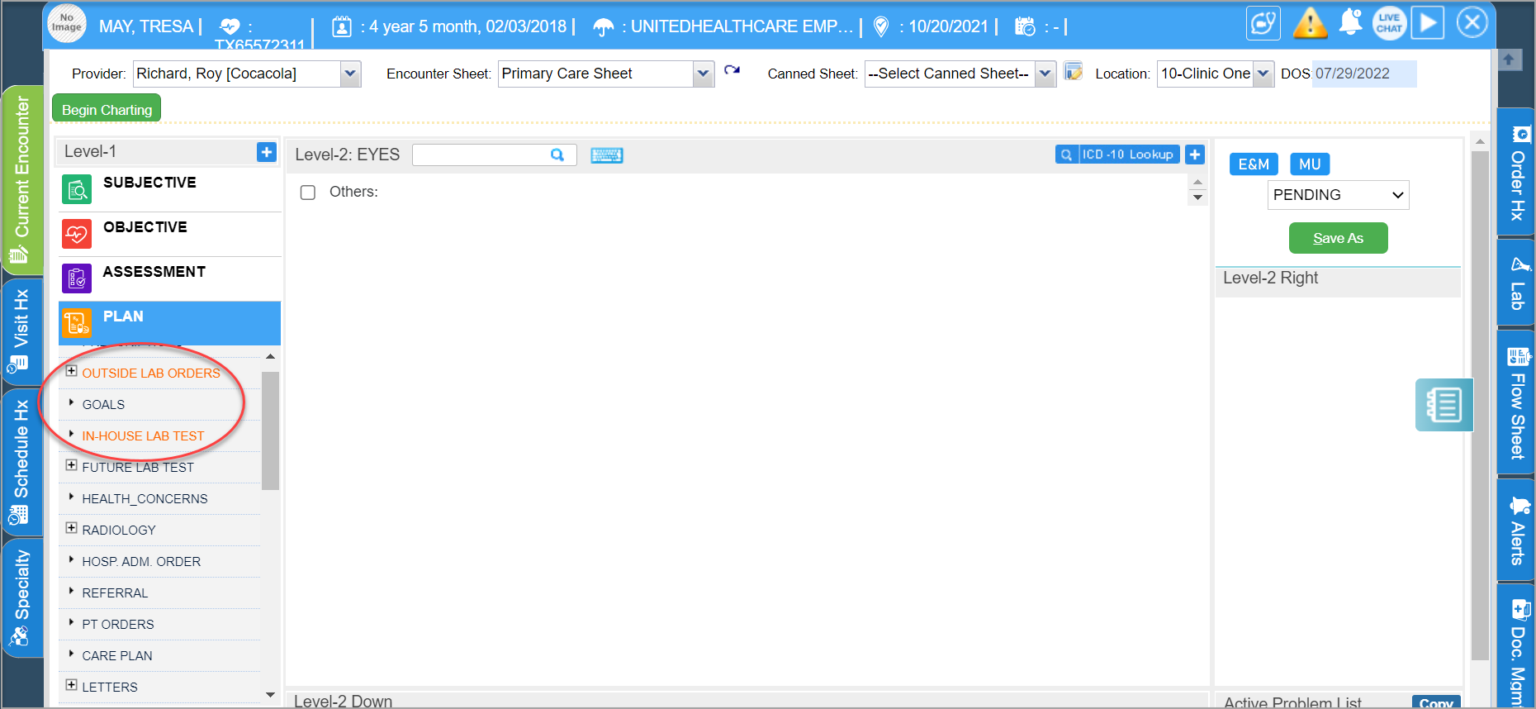
Task: Click the Begin Charting button
Action: (x=106, y=108)
